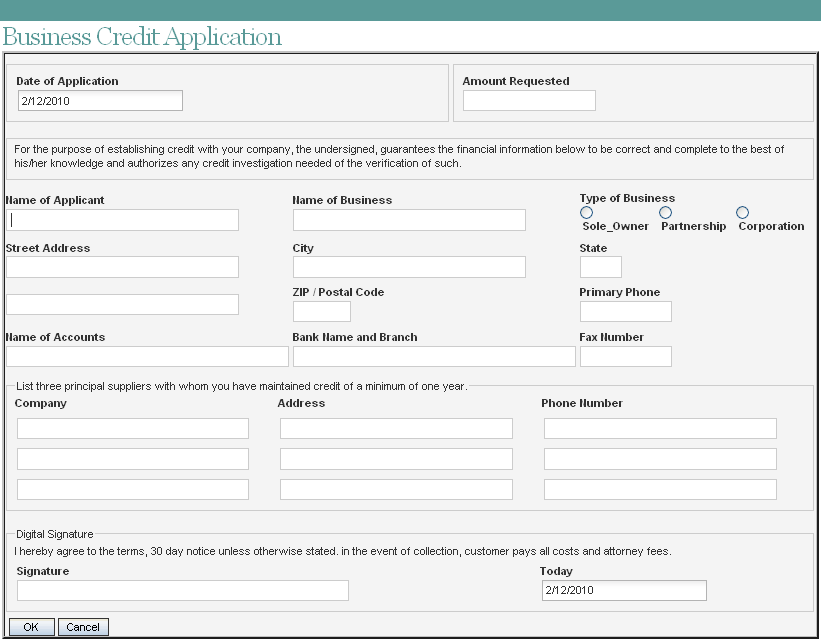Click the Cancel button

(x=83, y=627)
